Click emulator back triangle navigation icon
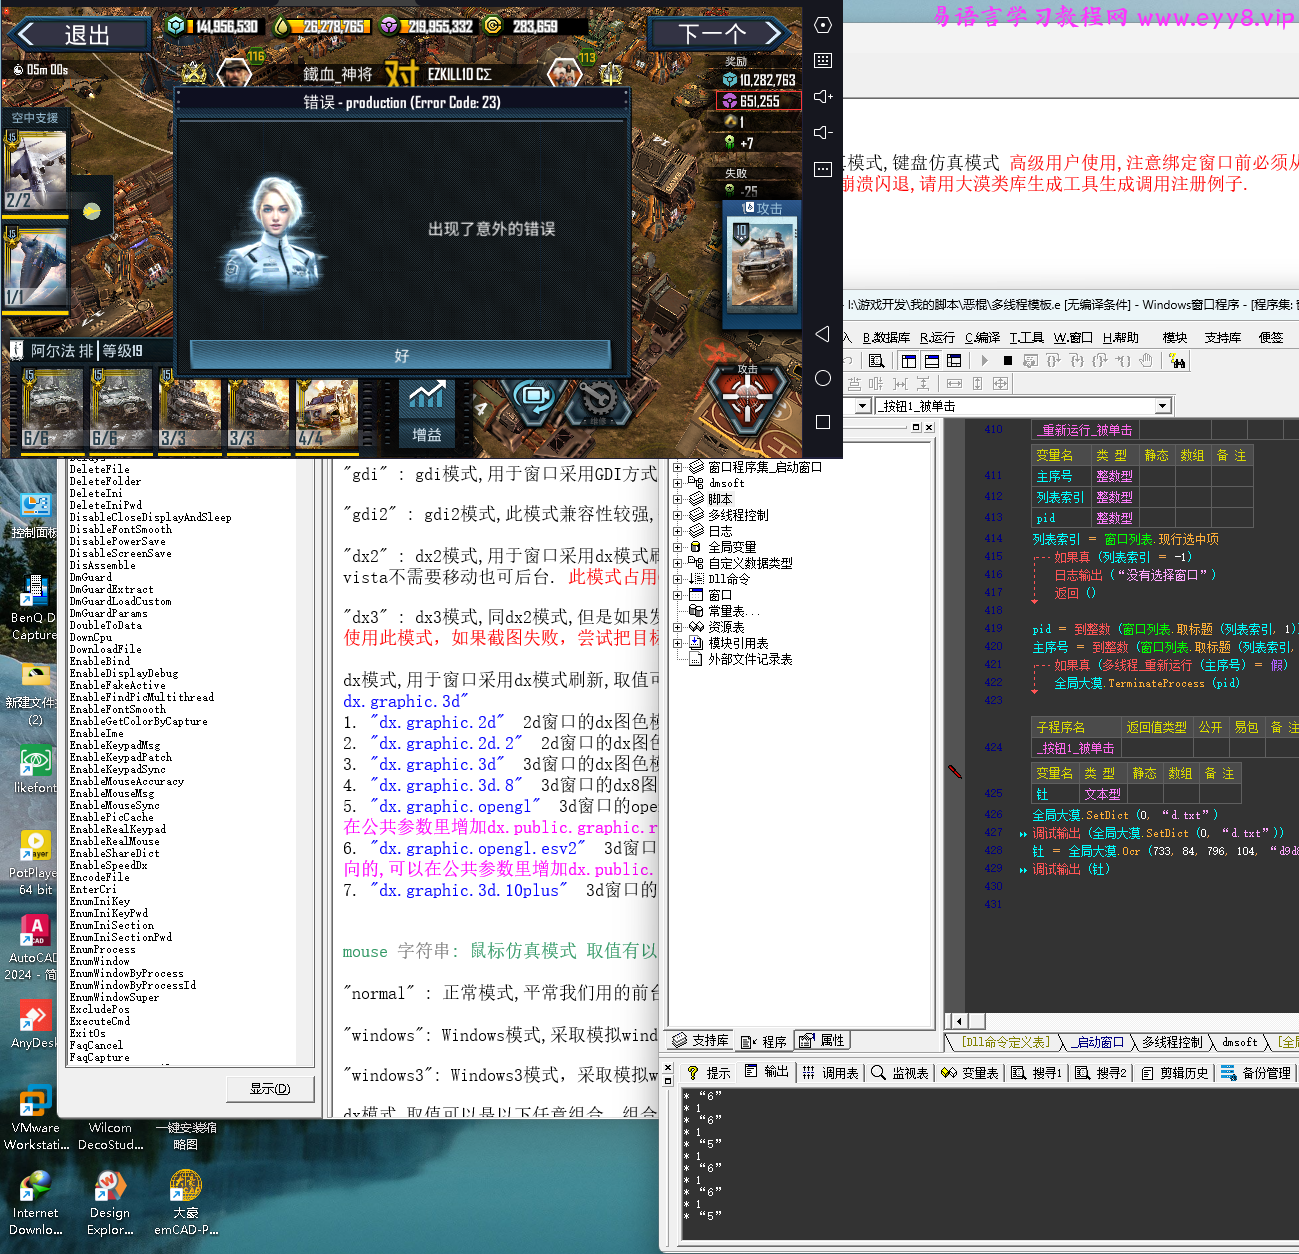This screenshot has width=1299, height=1254. click(x=823, y=334)
